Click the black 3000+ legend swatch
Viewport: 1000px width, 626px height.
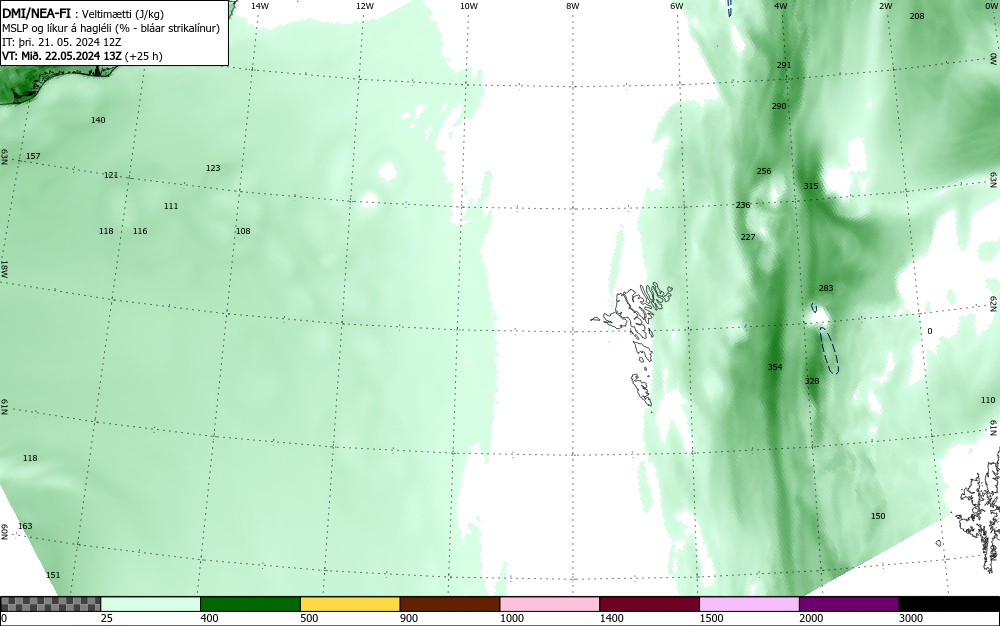point(949,604)
